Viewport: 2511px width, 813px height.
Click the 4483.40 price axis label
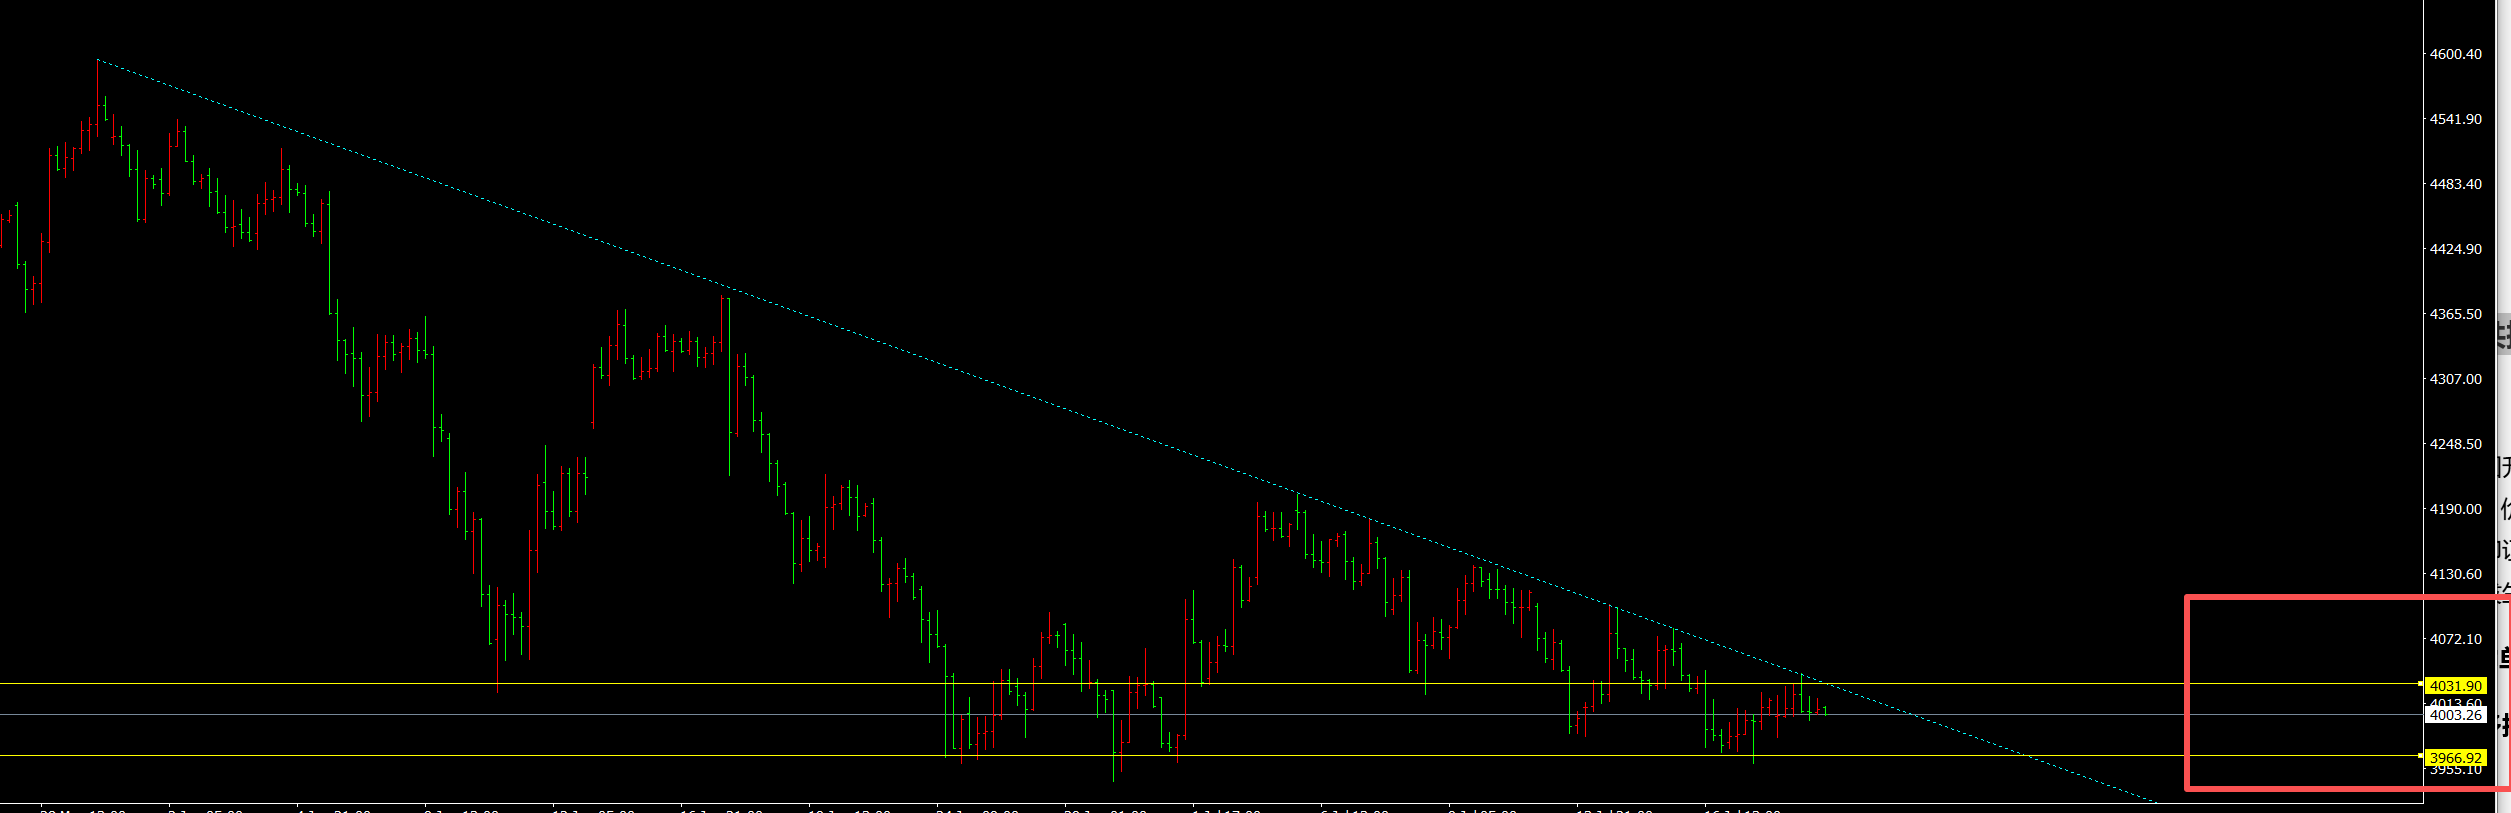2456,184
